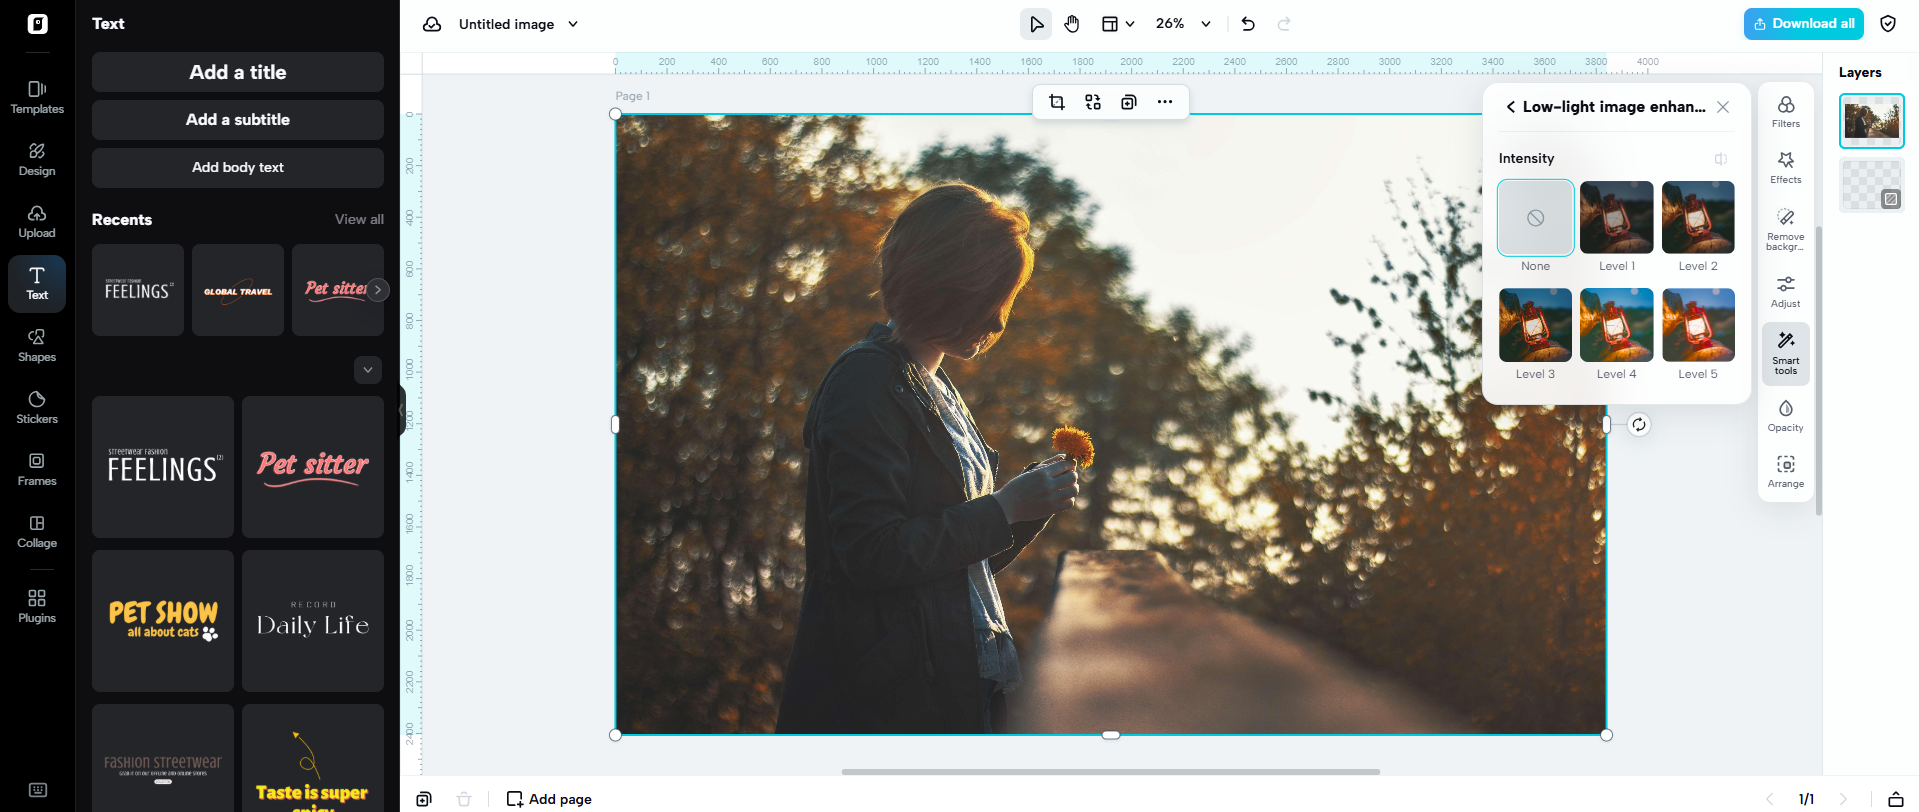Click the Remove background tool
The width and height of the screenshot is (1919, 812).
pyautogui.click(x=1785, y=228)
